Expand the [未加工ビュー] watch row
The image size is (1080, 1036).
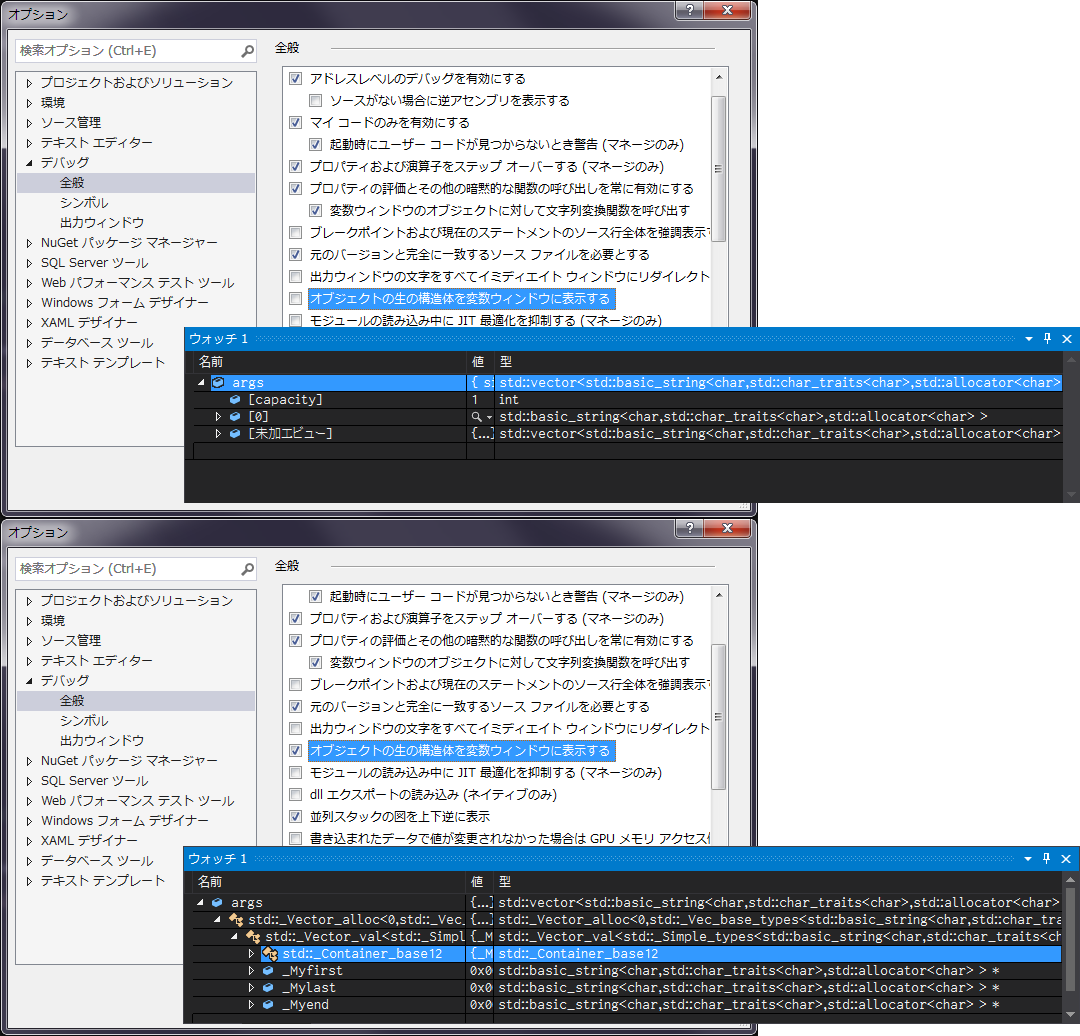click(x=219, y=433)
